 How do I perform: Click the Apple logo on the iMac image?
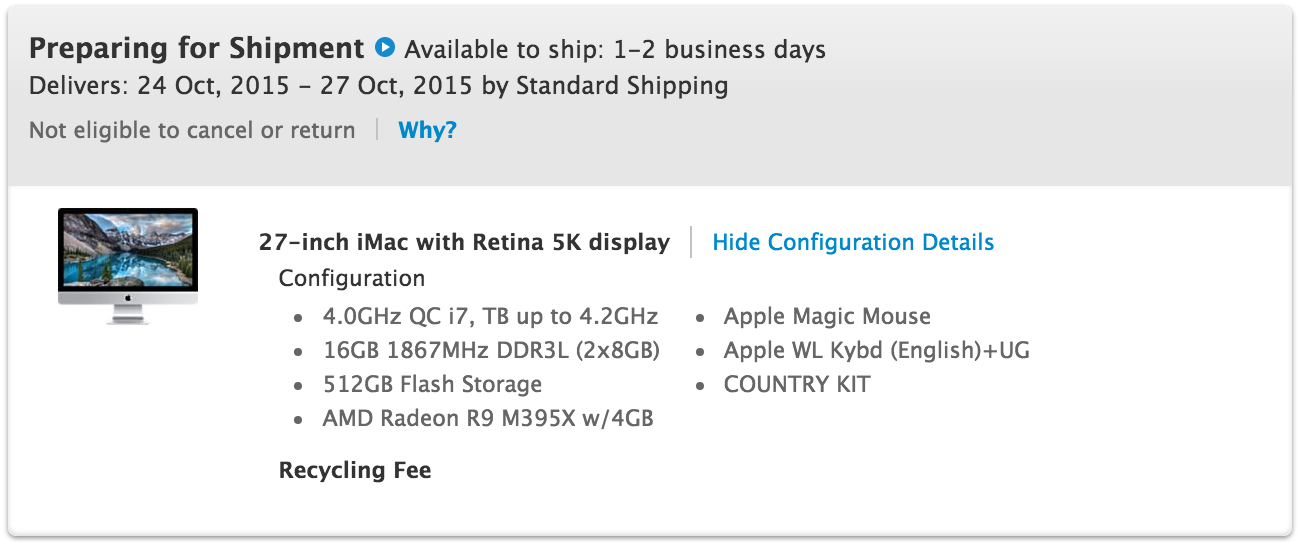click(128, 298)
